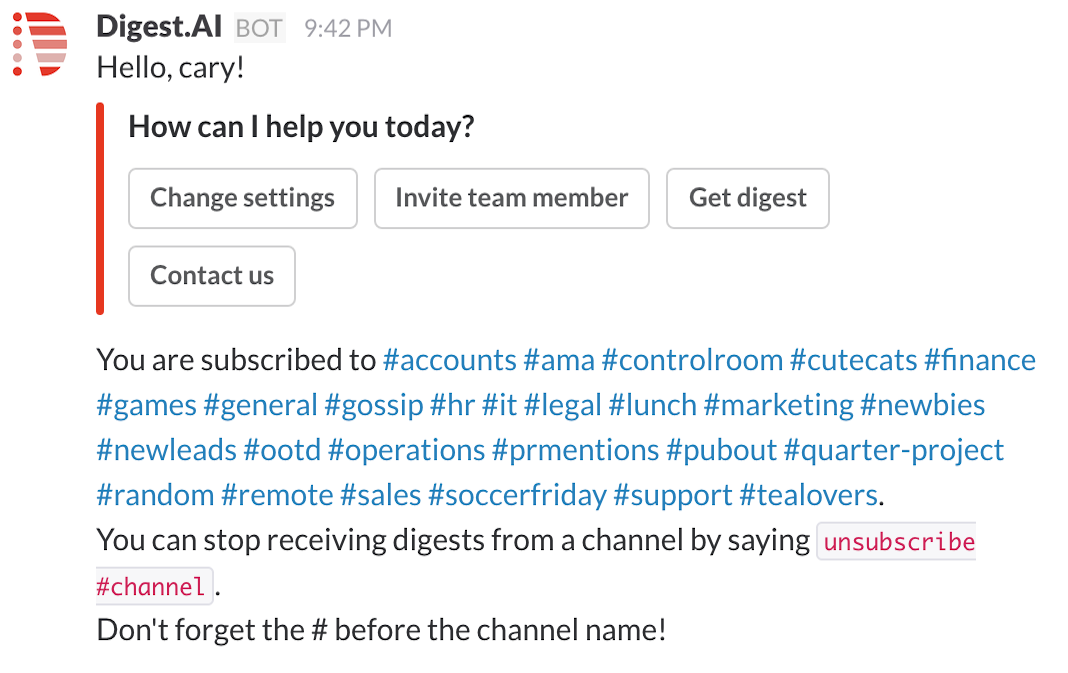Select the #support channel link
The height and width of the screenshot is (673, 1068).
point(673,495)
